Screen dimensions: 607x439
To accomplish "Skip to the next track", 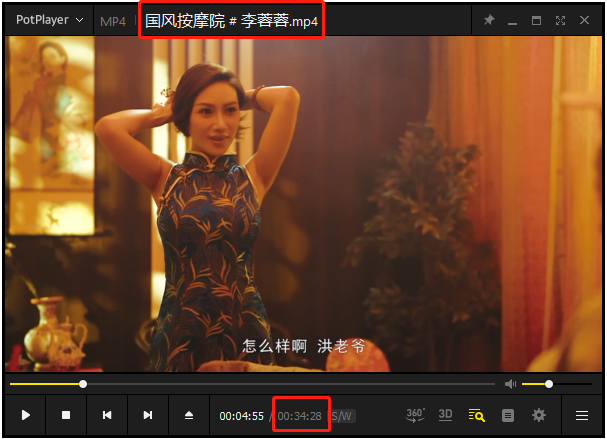I will point(148,415).
